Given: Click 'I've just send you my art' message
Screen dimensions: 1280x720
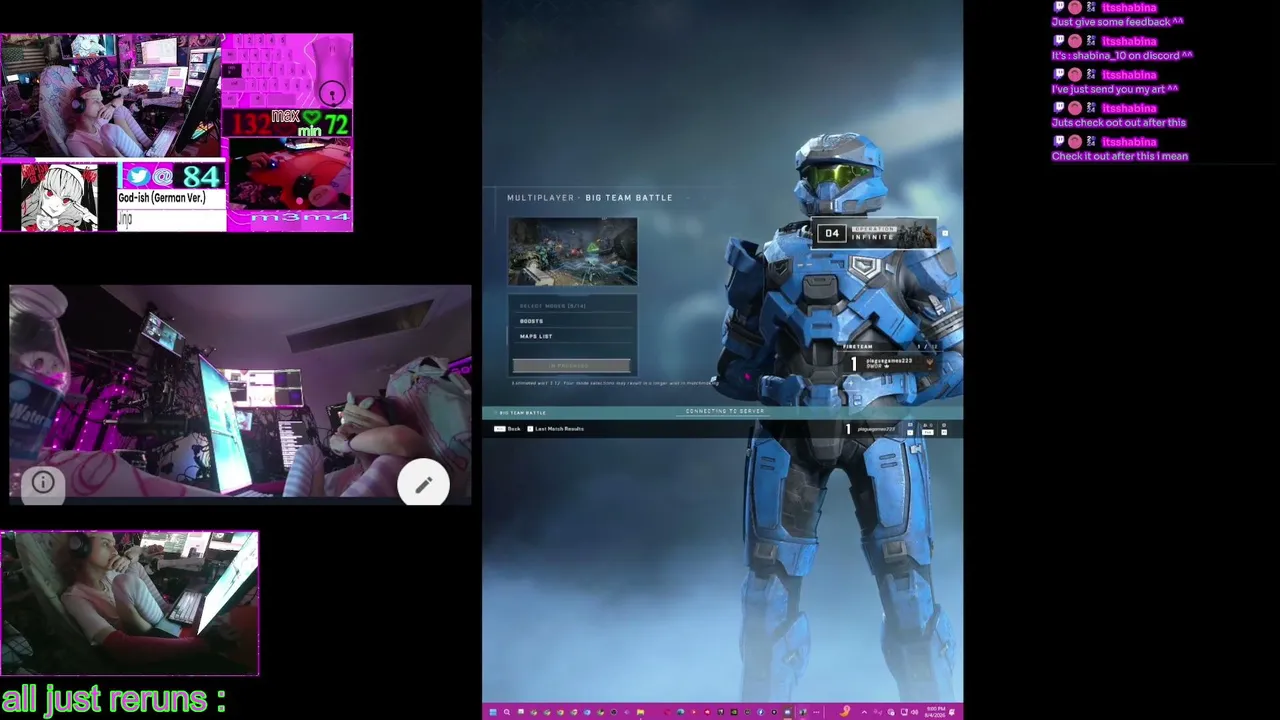Looking at the screenshot, I should click(1114, 89).
